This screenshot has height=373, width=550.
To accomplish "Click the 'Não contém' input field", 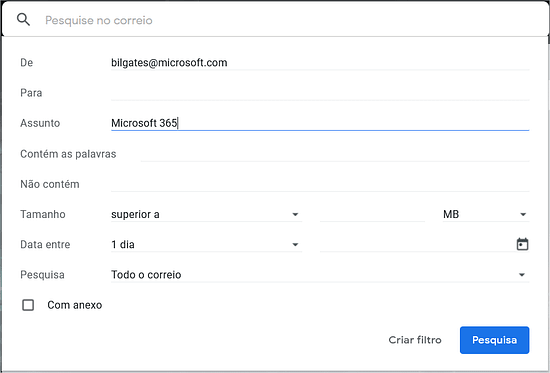I will (x=320, y=184).
